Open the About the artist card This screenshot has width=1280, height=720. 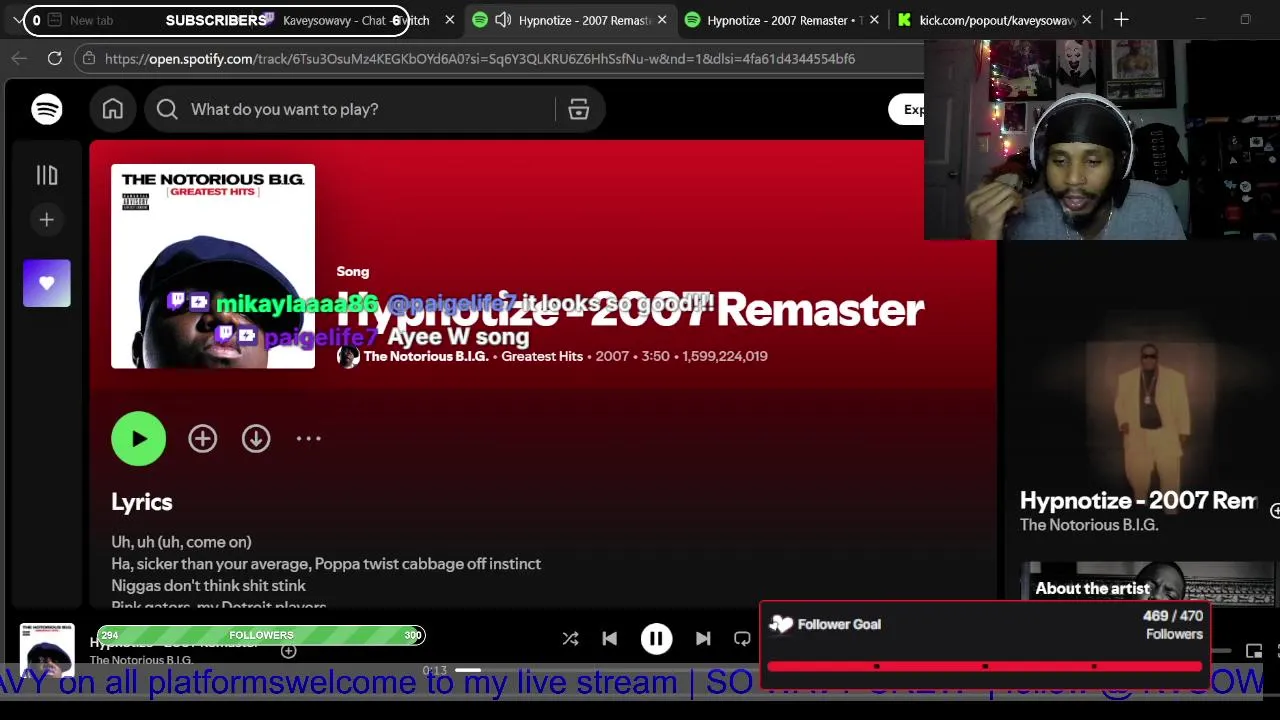tap(1148, 583)
